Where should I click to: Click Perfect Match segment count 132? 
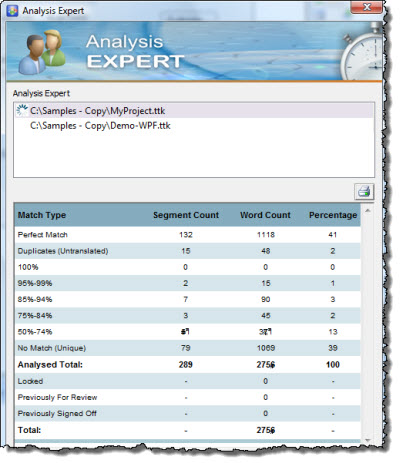click(186, 235)
